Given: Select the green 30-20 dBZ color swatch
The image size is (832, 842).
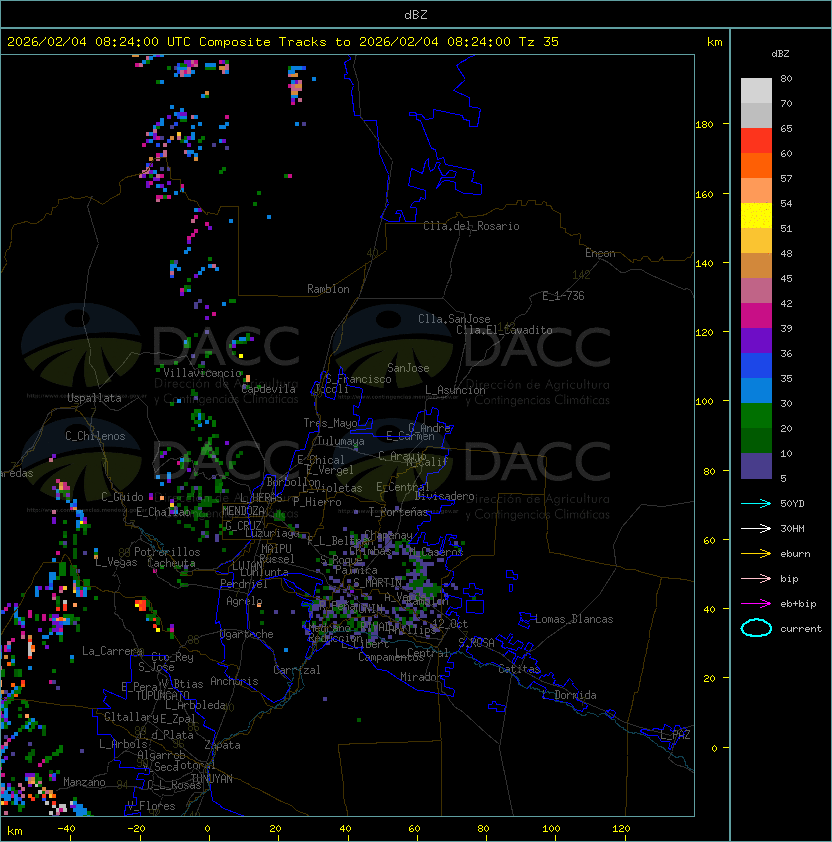Looking at the screenshot, I should [756, 415].
